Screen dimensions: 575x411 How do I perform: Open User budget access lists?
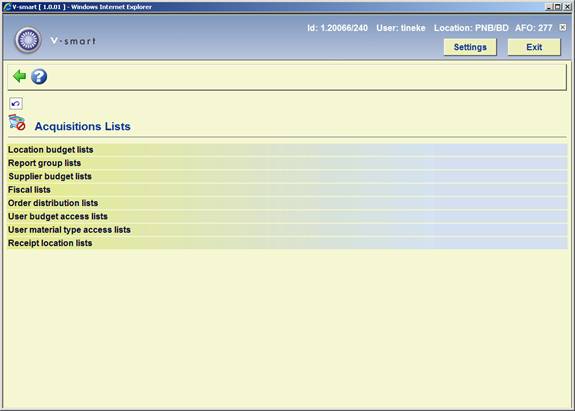tap(288, 216)
